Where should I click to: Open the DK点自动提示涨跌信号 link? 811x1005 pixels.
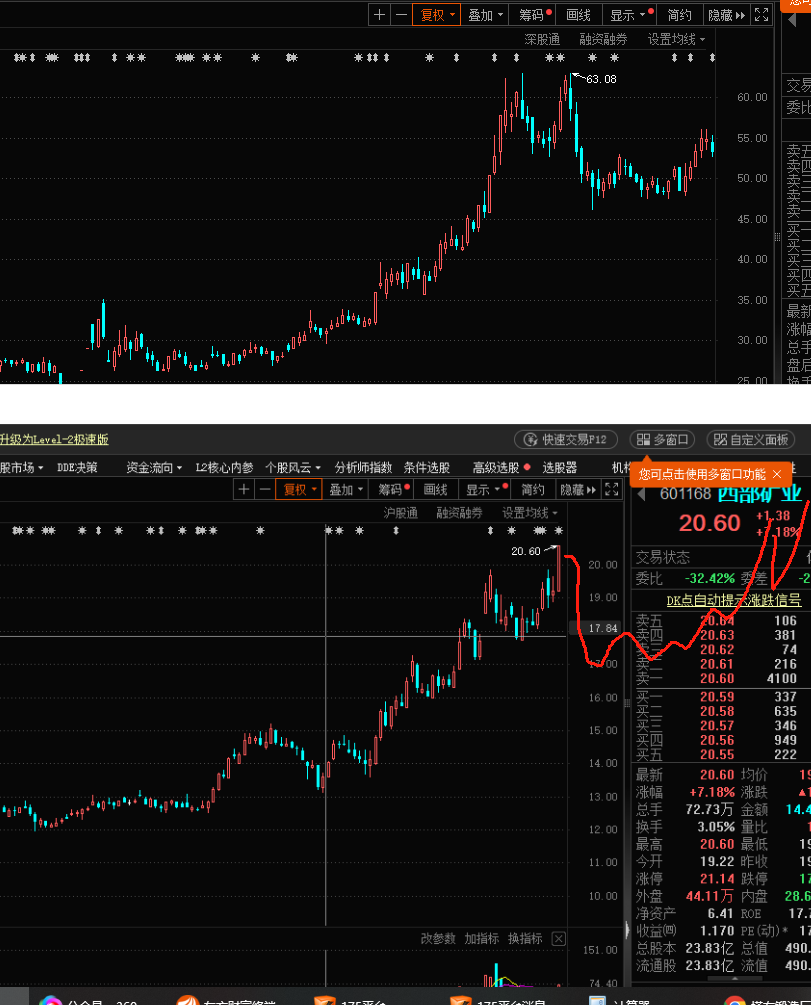click(x=733, y=600)
